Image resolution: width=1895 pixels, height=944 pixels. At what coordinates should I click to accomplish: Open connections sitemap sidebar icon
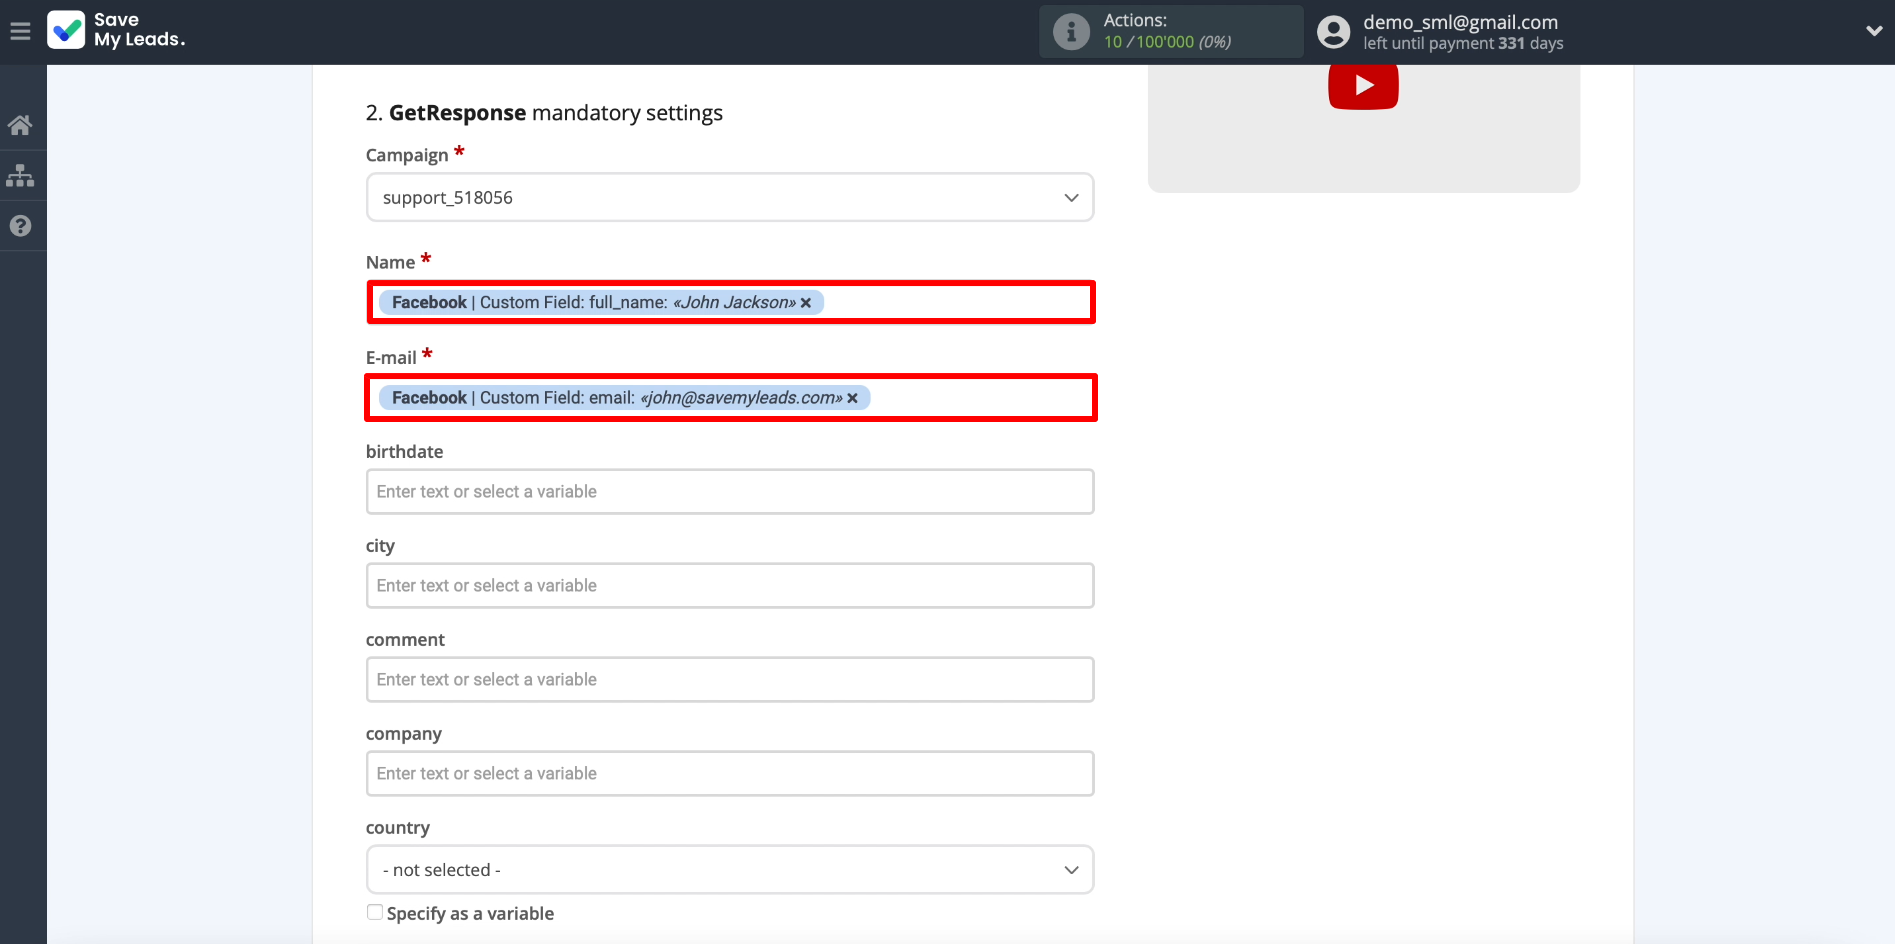coord(20,175)
